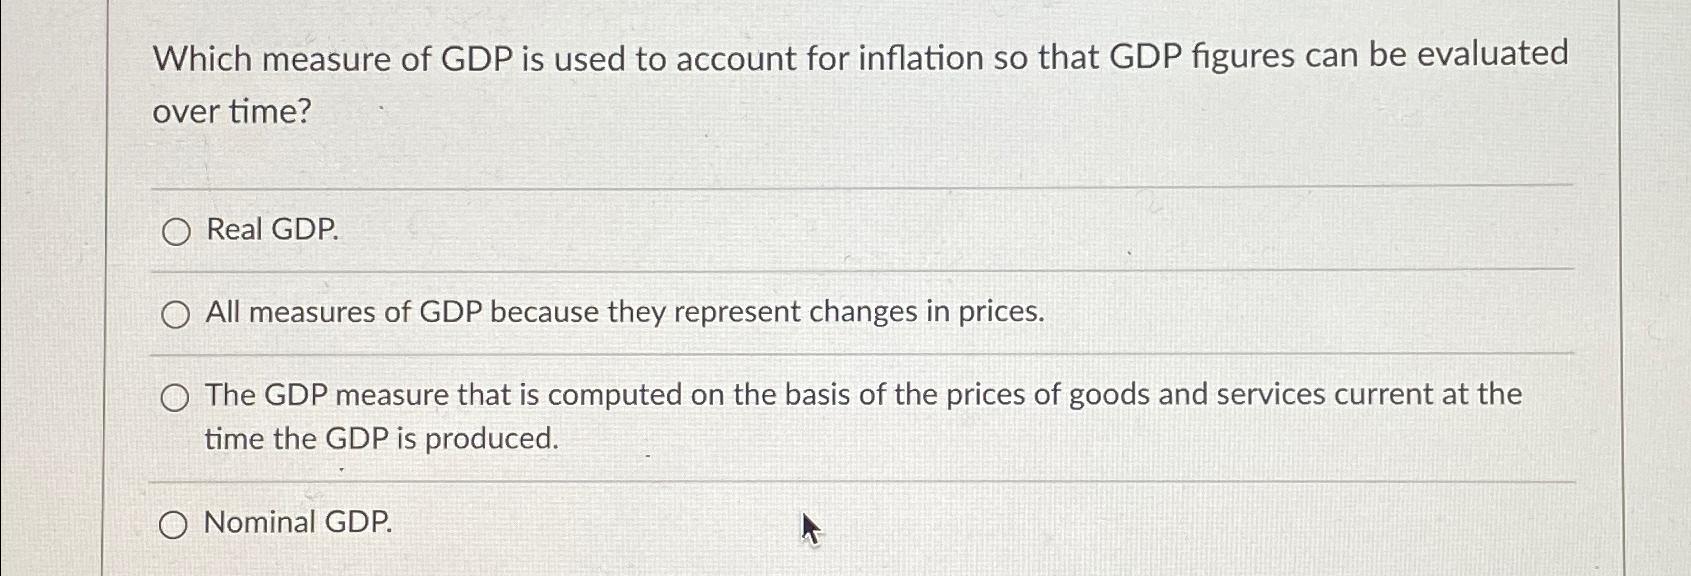Select the Nominal GDP answer option
This screenshot has height=576, width=1691.
[x=296, y=522]
